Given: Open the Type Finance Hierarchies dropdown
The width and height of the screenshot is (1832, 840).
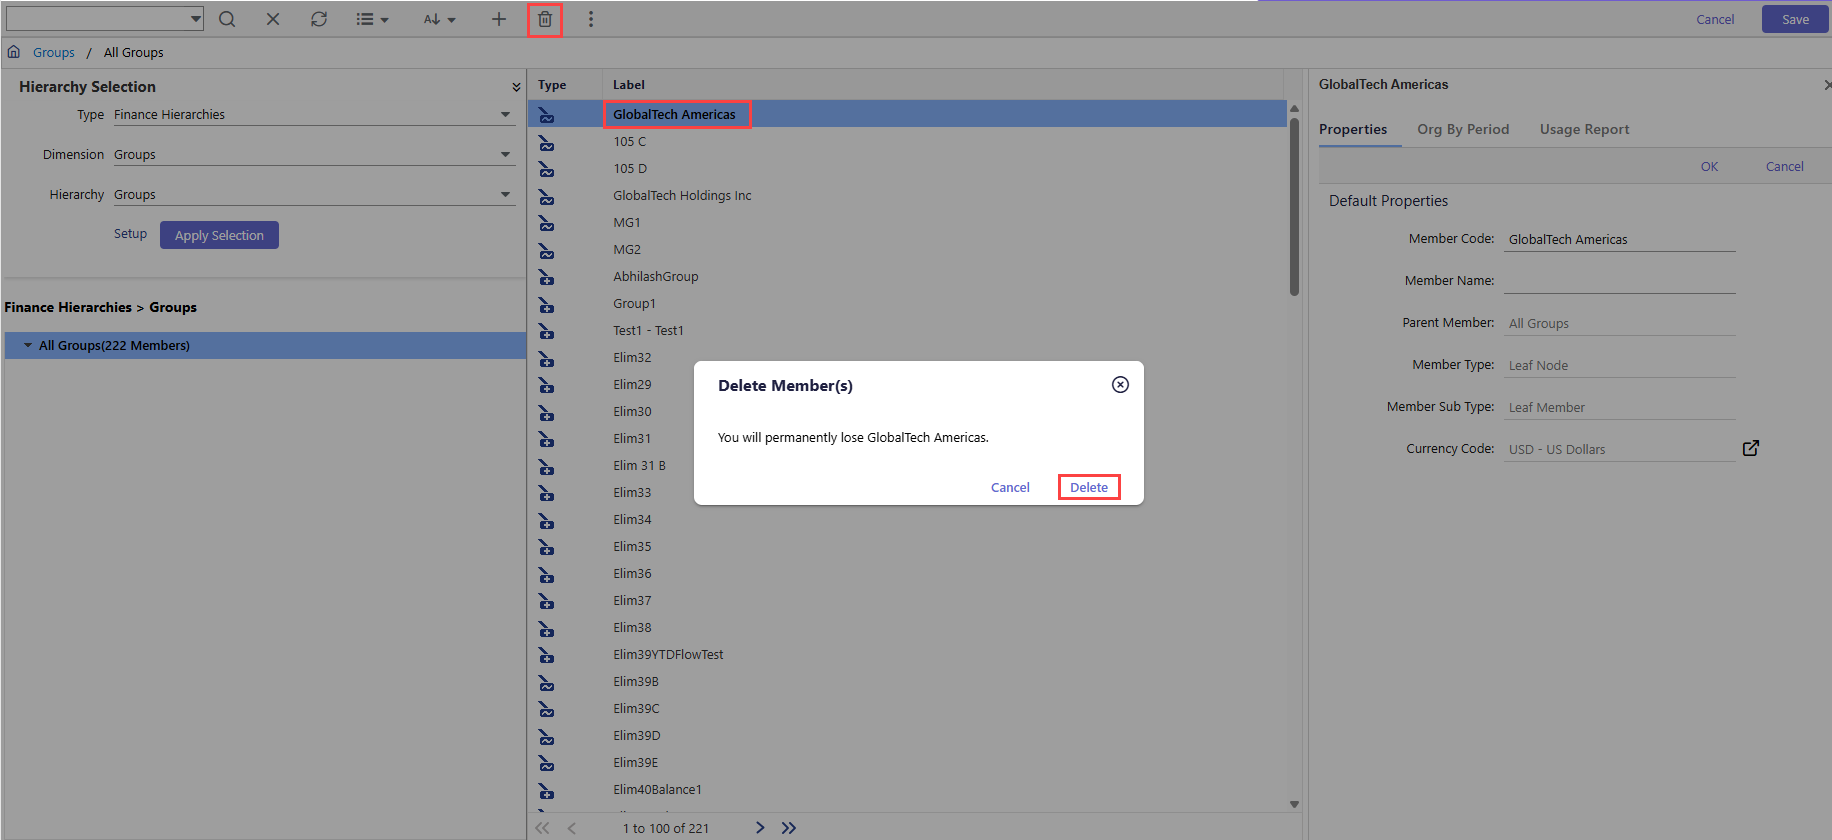Looking at the screenshot, I should pos(505,115).
